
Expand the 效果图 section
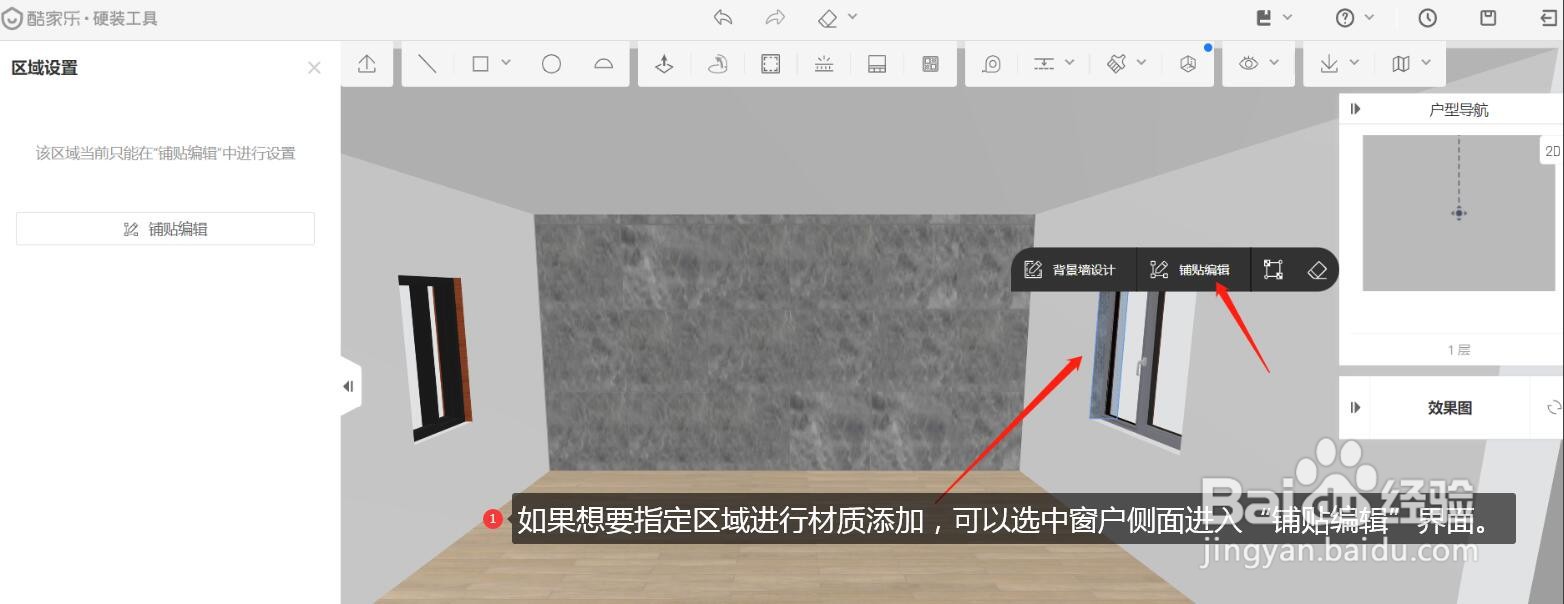pos(1355,407)
